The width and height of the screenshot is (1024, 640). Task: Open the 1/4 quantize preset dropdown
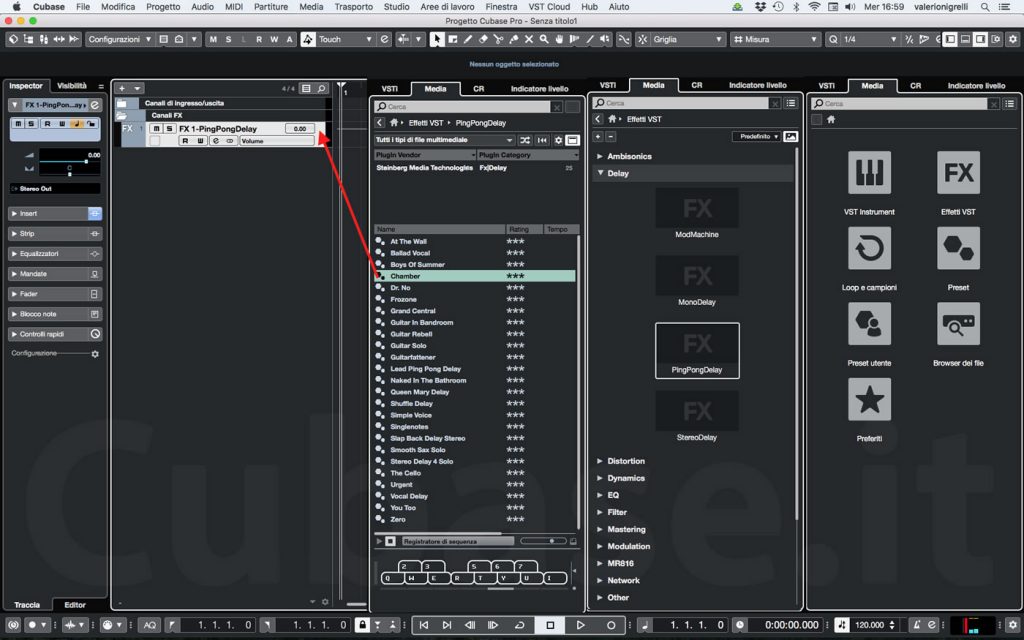pyautogui.click(x=869, y=39)
